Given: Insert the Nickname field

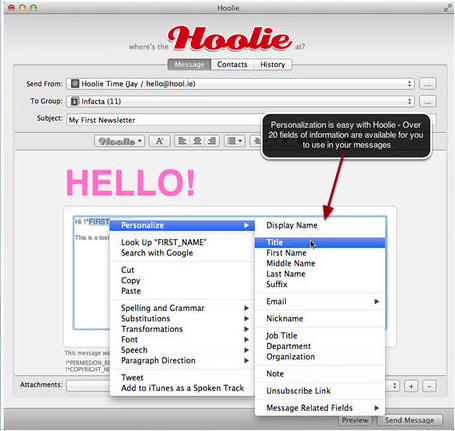Looking at the screenshot, I should point(320,319).
